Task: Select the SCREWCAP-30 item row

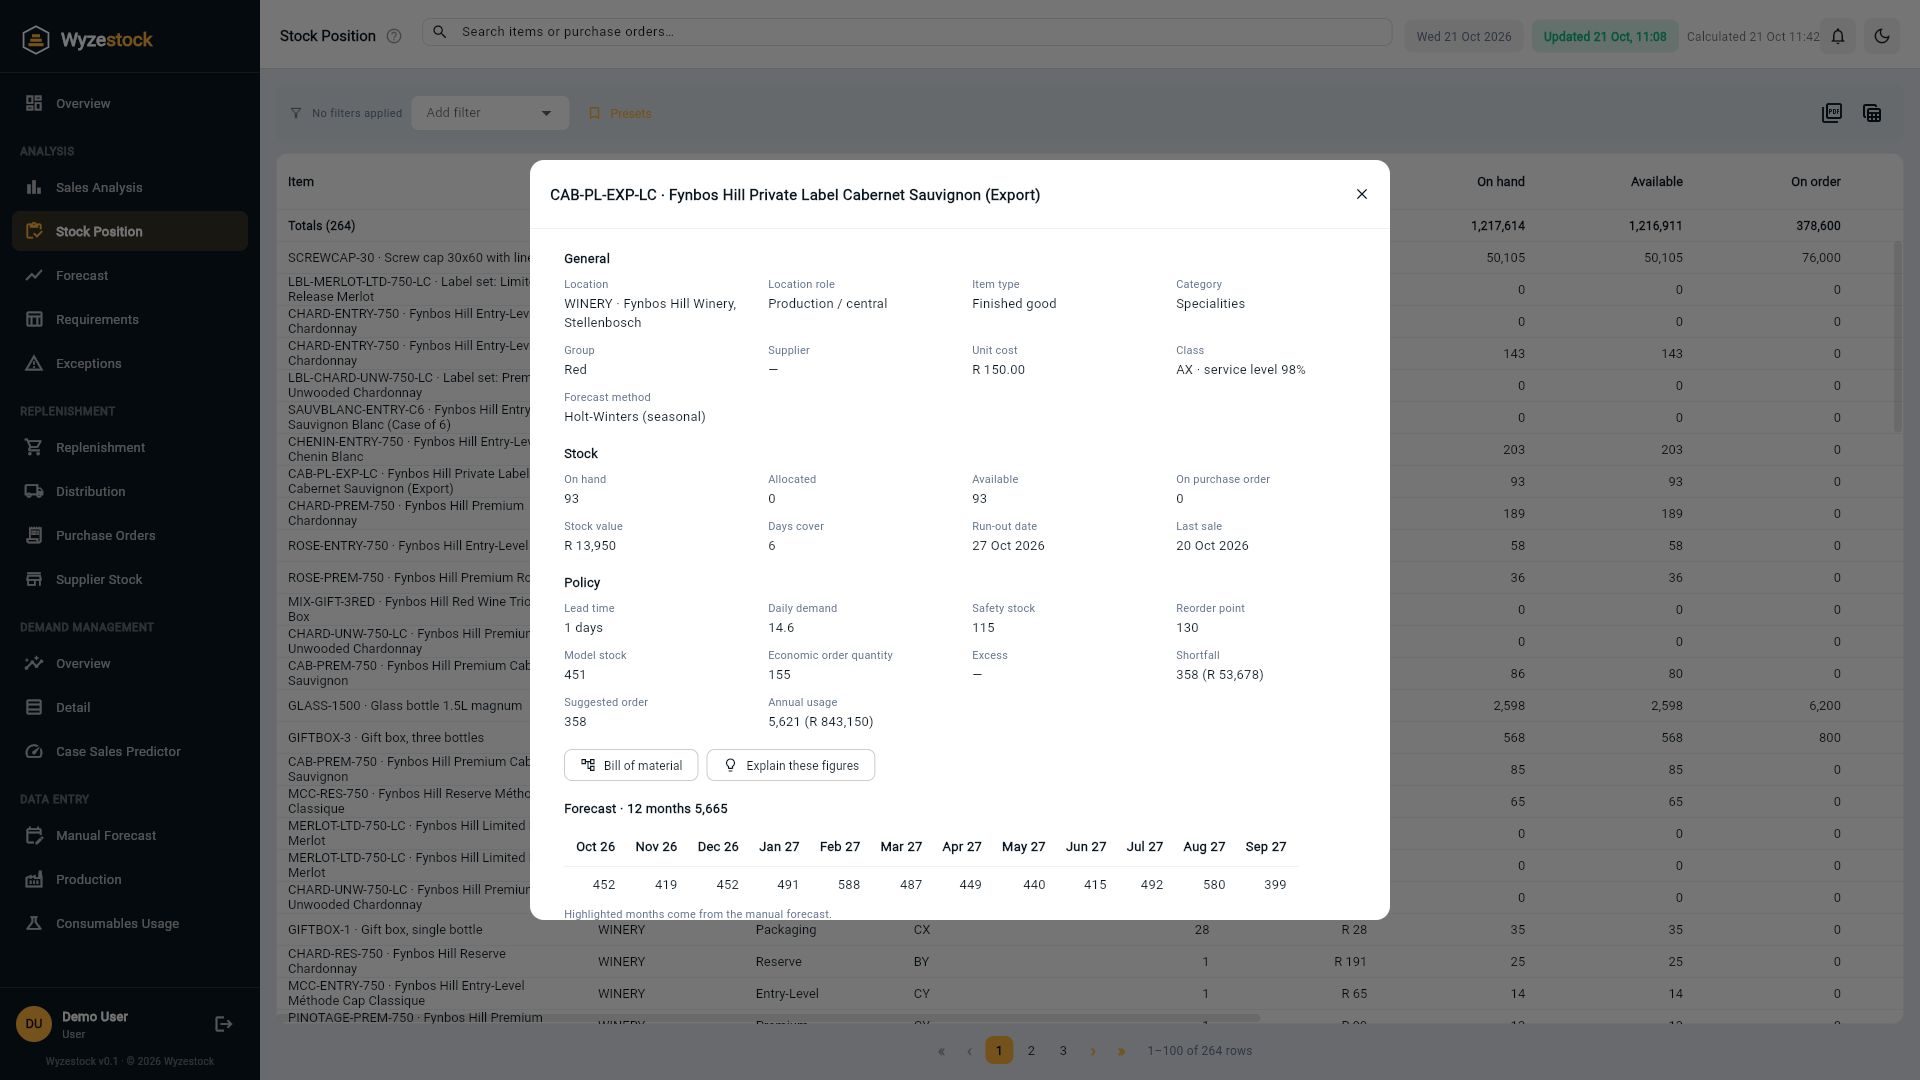Action: pos(1090,257)
